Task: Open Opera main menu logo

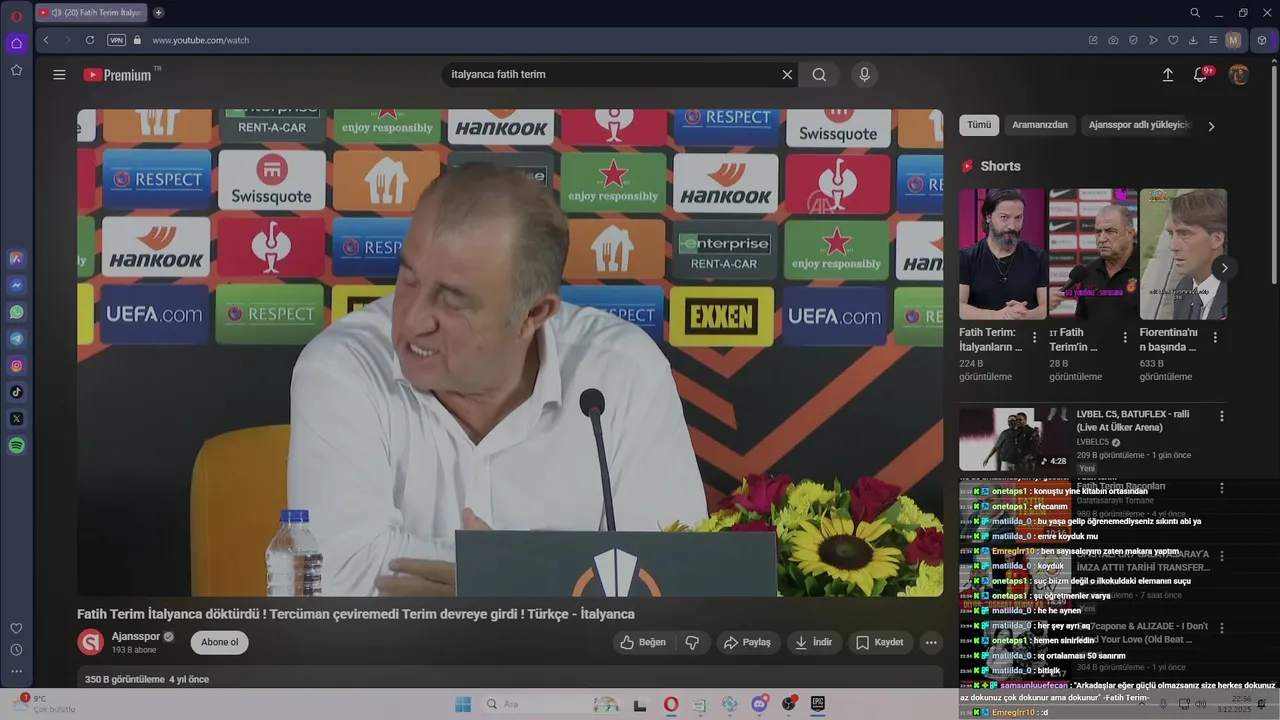Action: [16, 16]
